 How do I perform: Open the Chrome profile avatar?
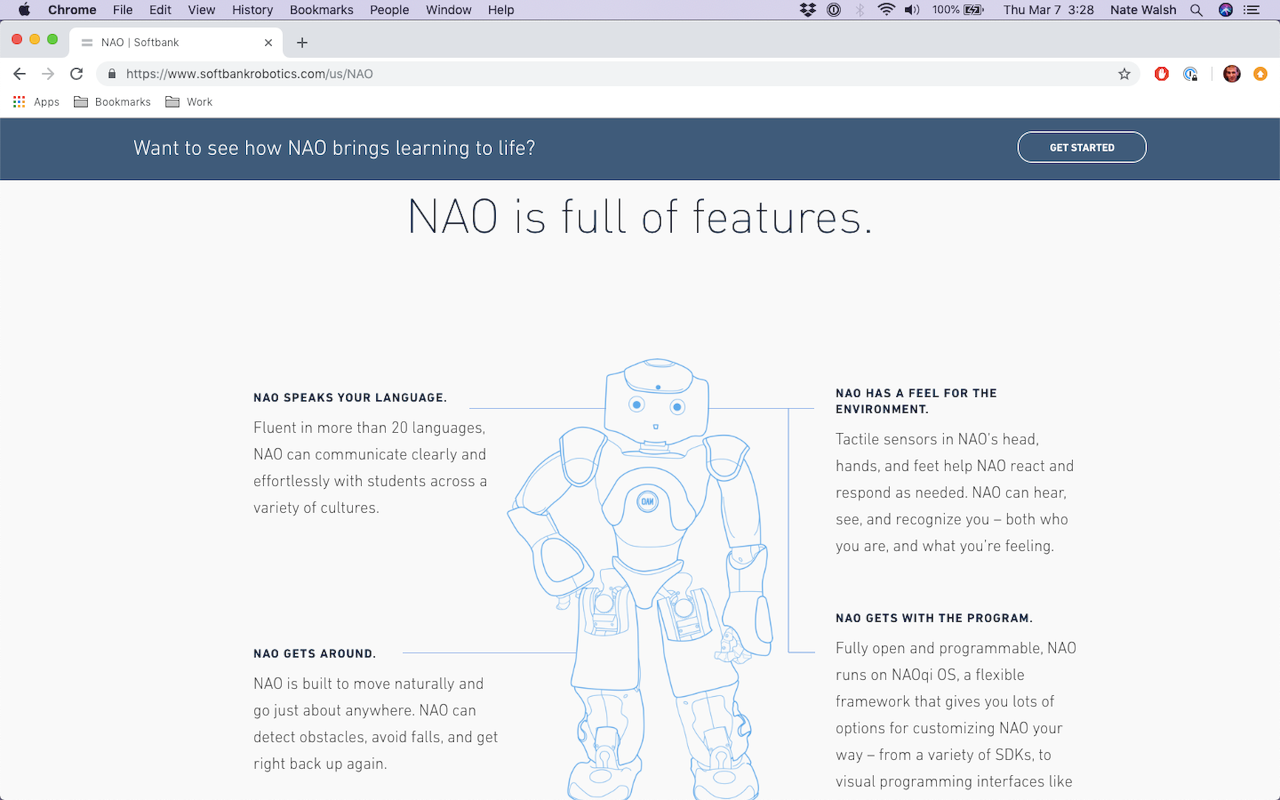(1232, 74)
